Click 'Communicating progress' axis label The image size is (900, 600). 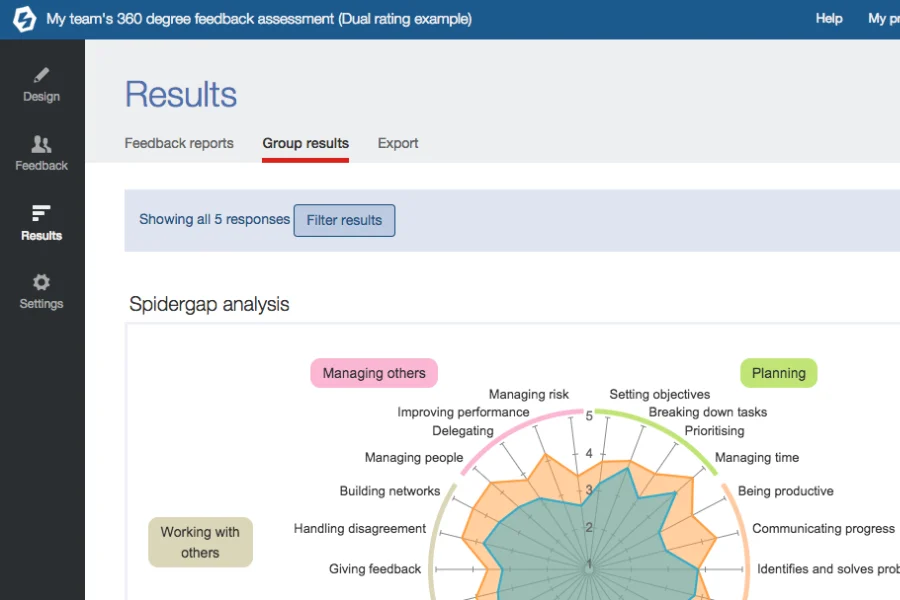(x=824, y=528)
